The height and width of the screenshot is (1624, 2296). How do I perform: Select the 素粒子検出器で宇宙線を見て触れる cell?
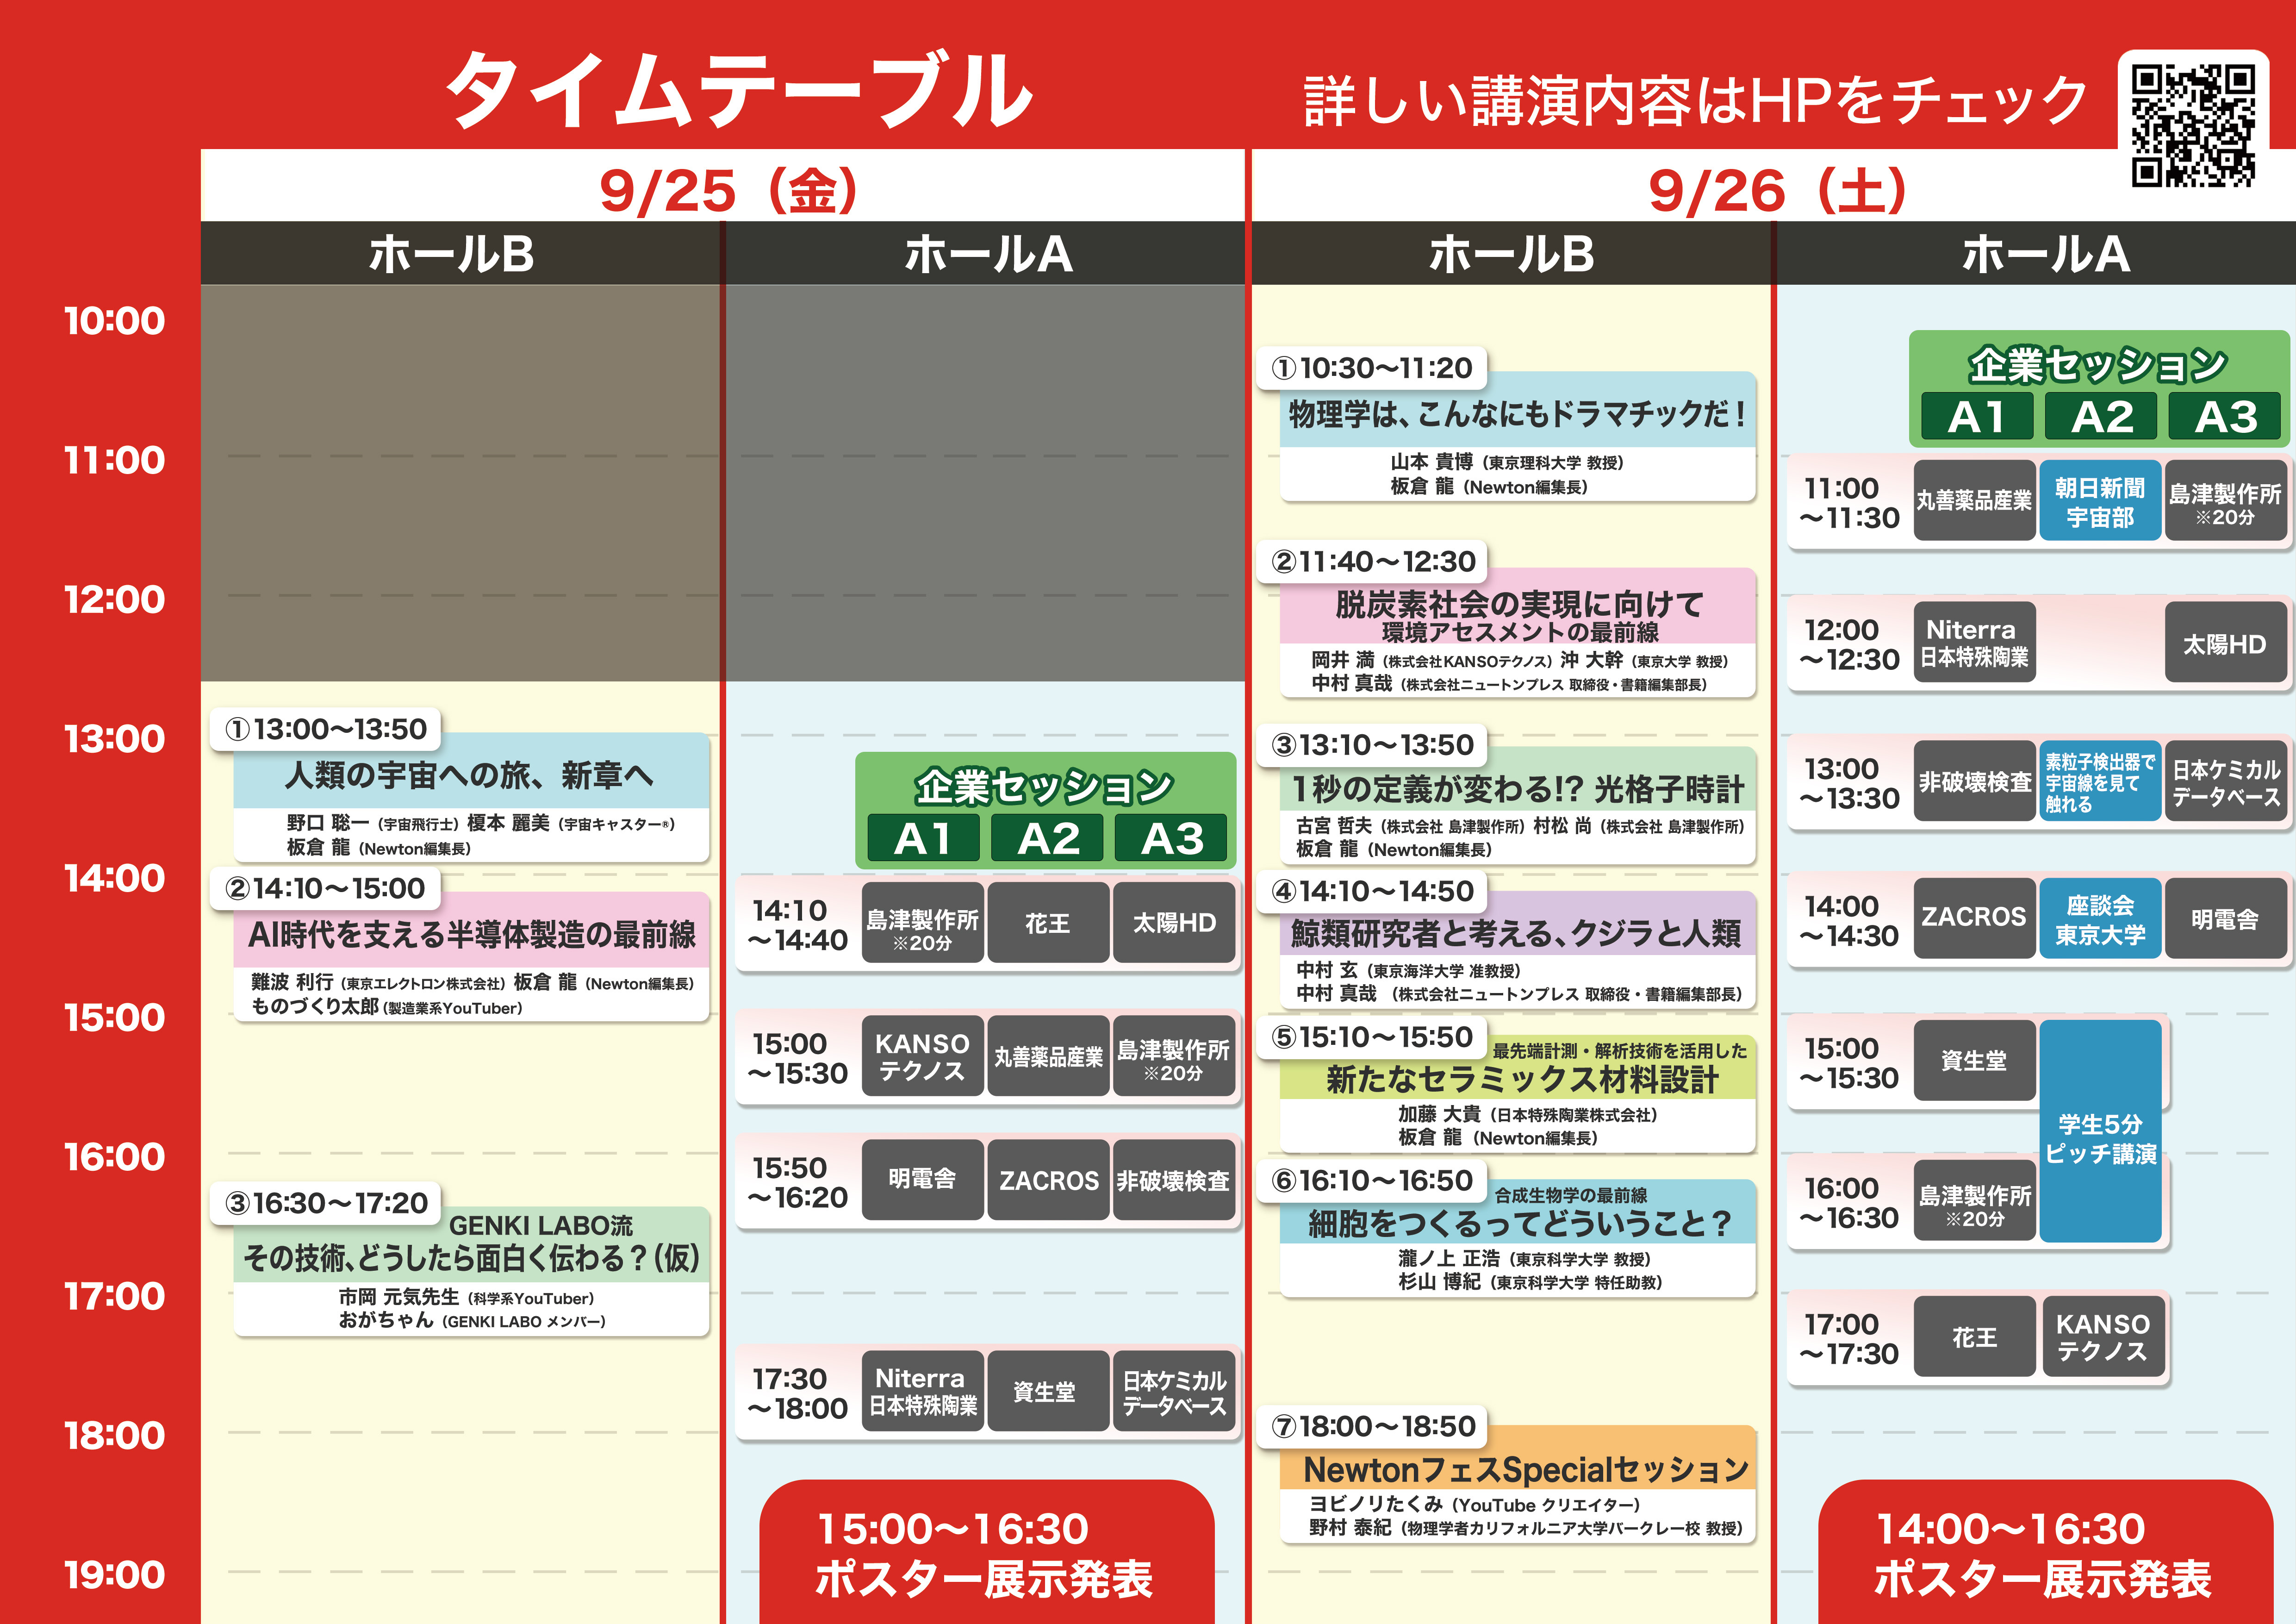tap(2100, 781)
